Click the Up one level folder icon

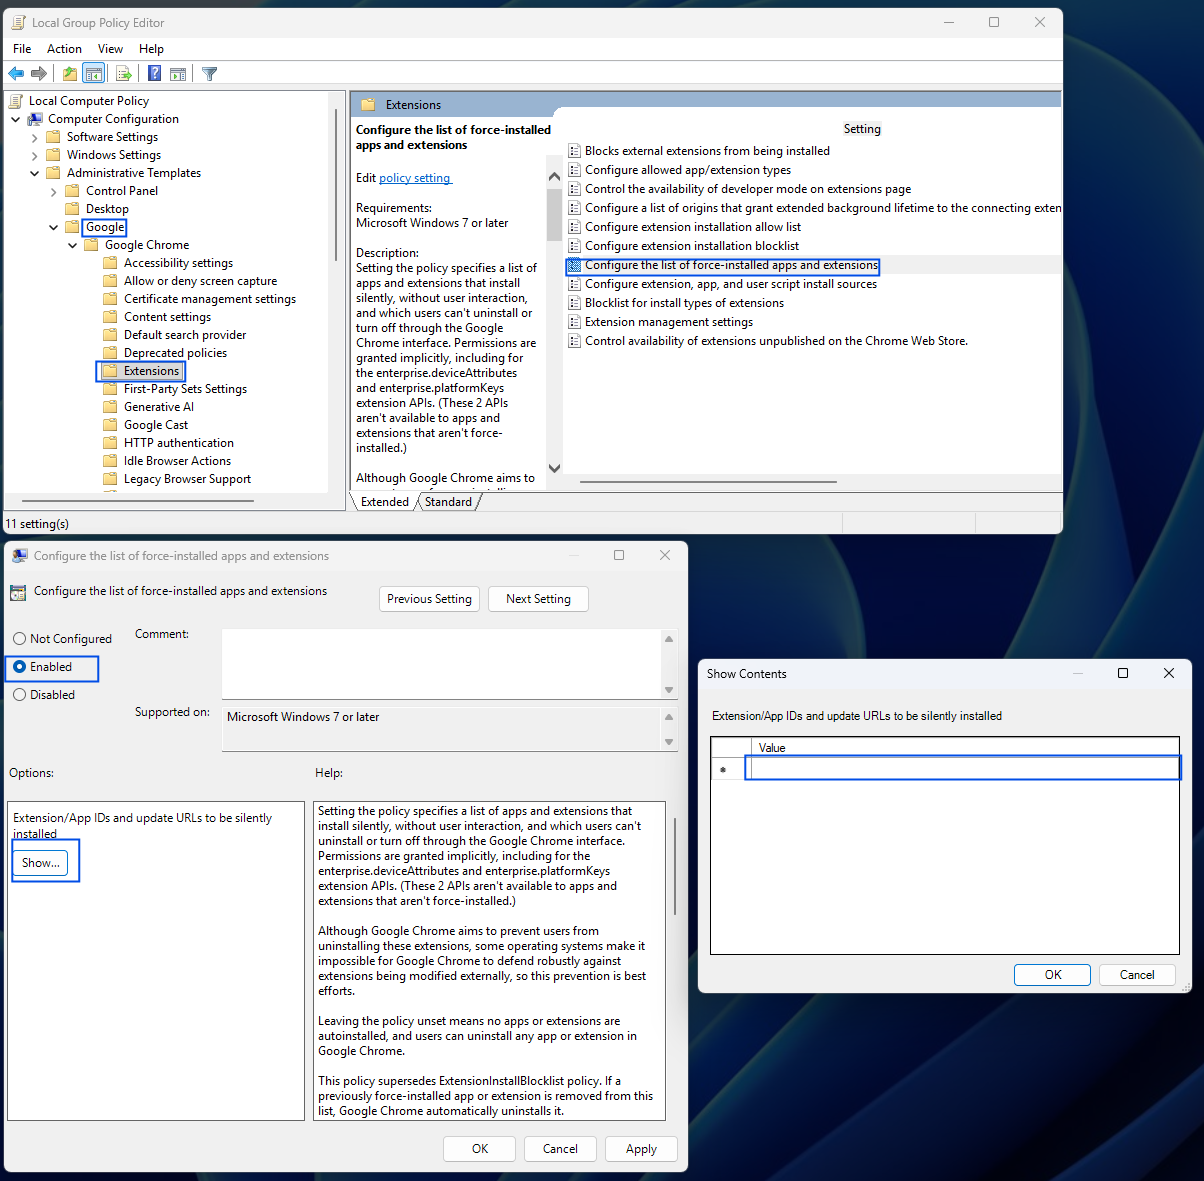(x=69, y=73)
